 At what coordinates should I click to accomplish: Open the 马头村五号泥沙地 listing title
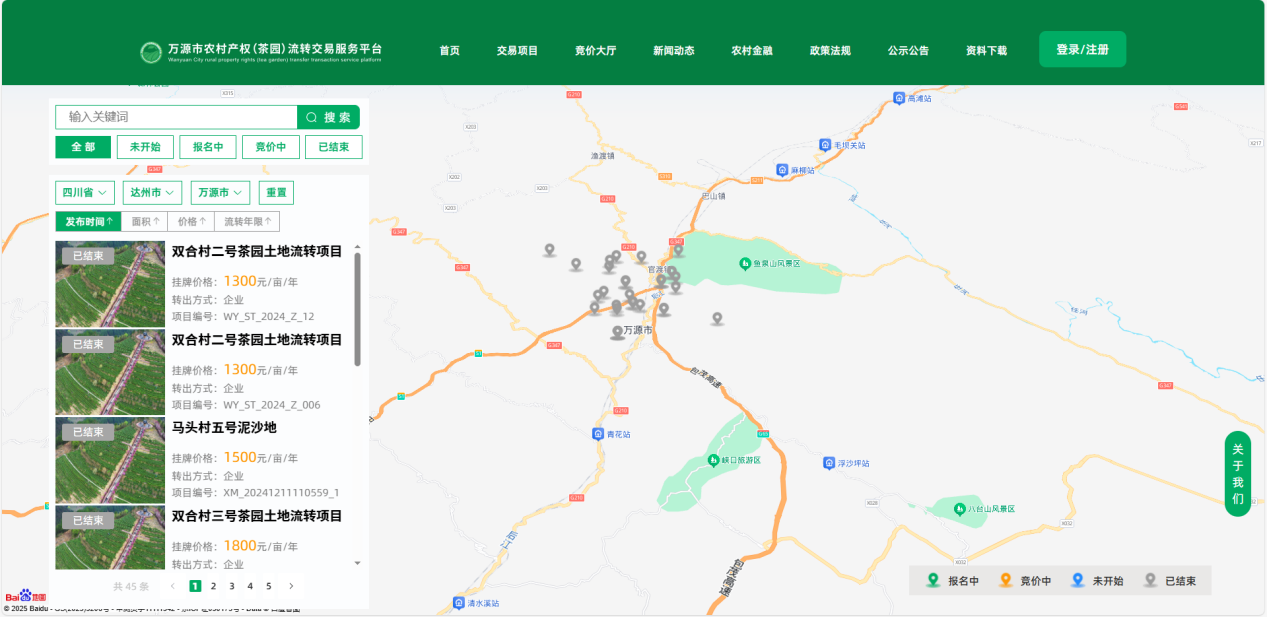[x=224, y=428]
